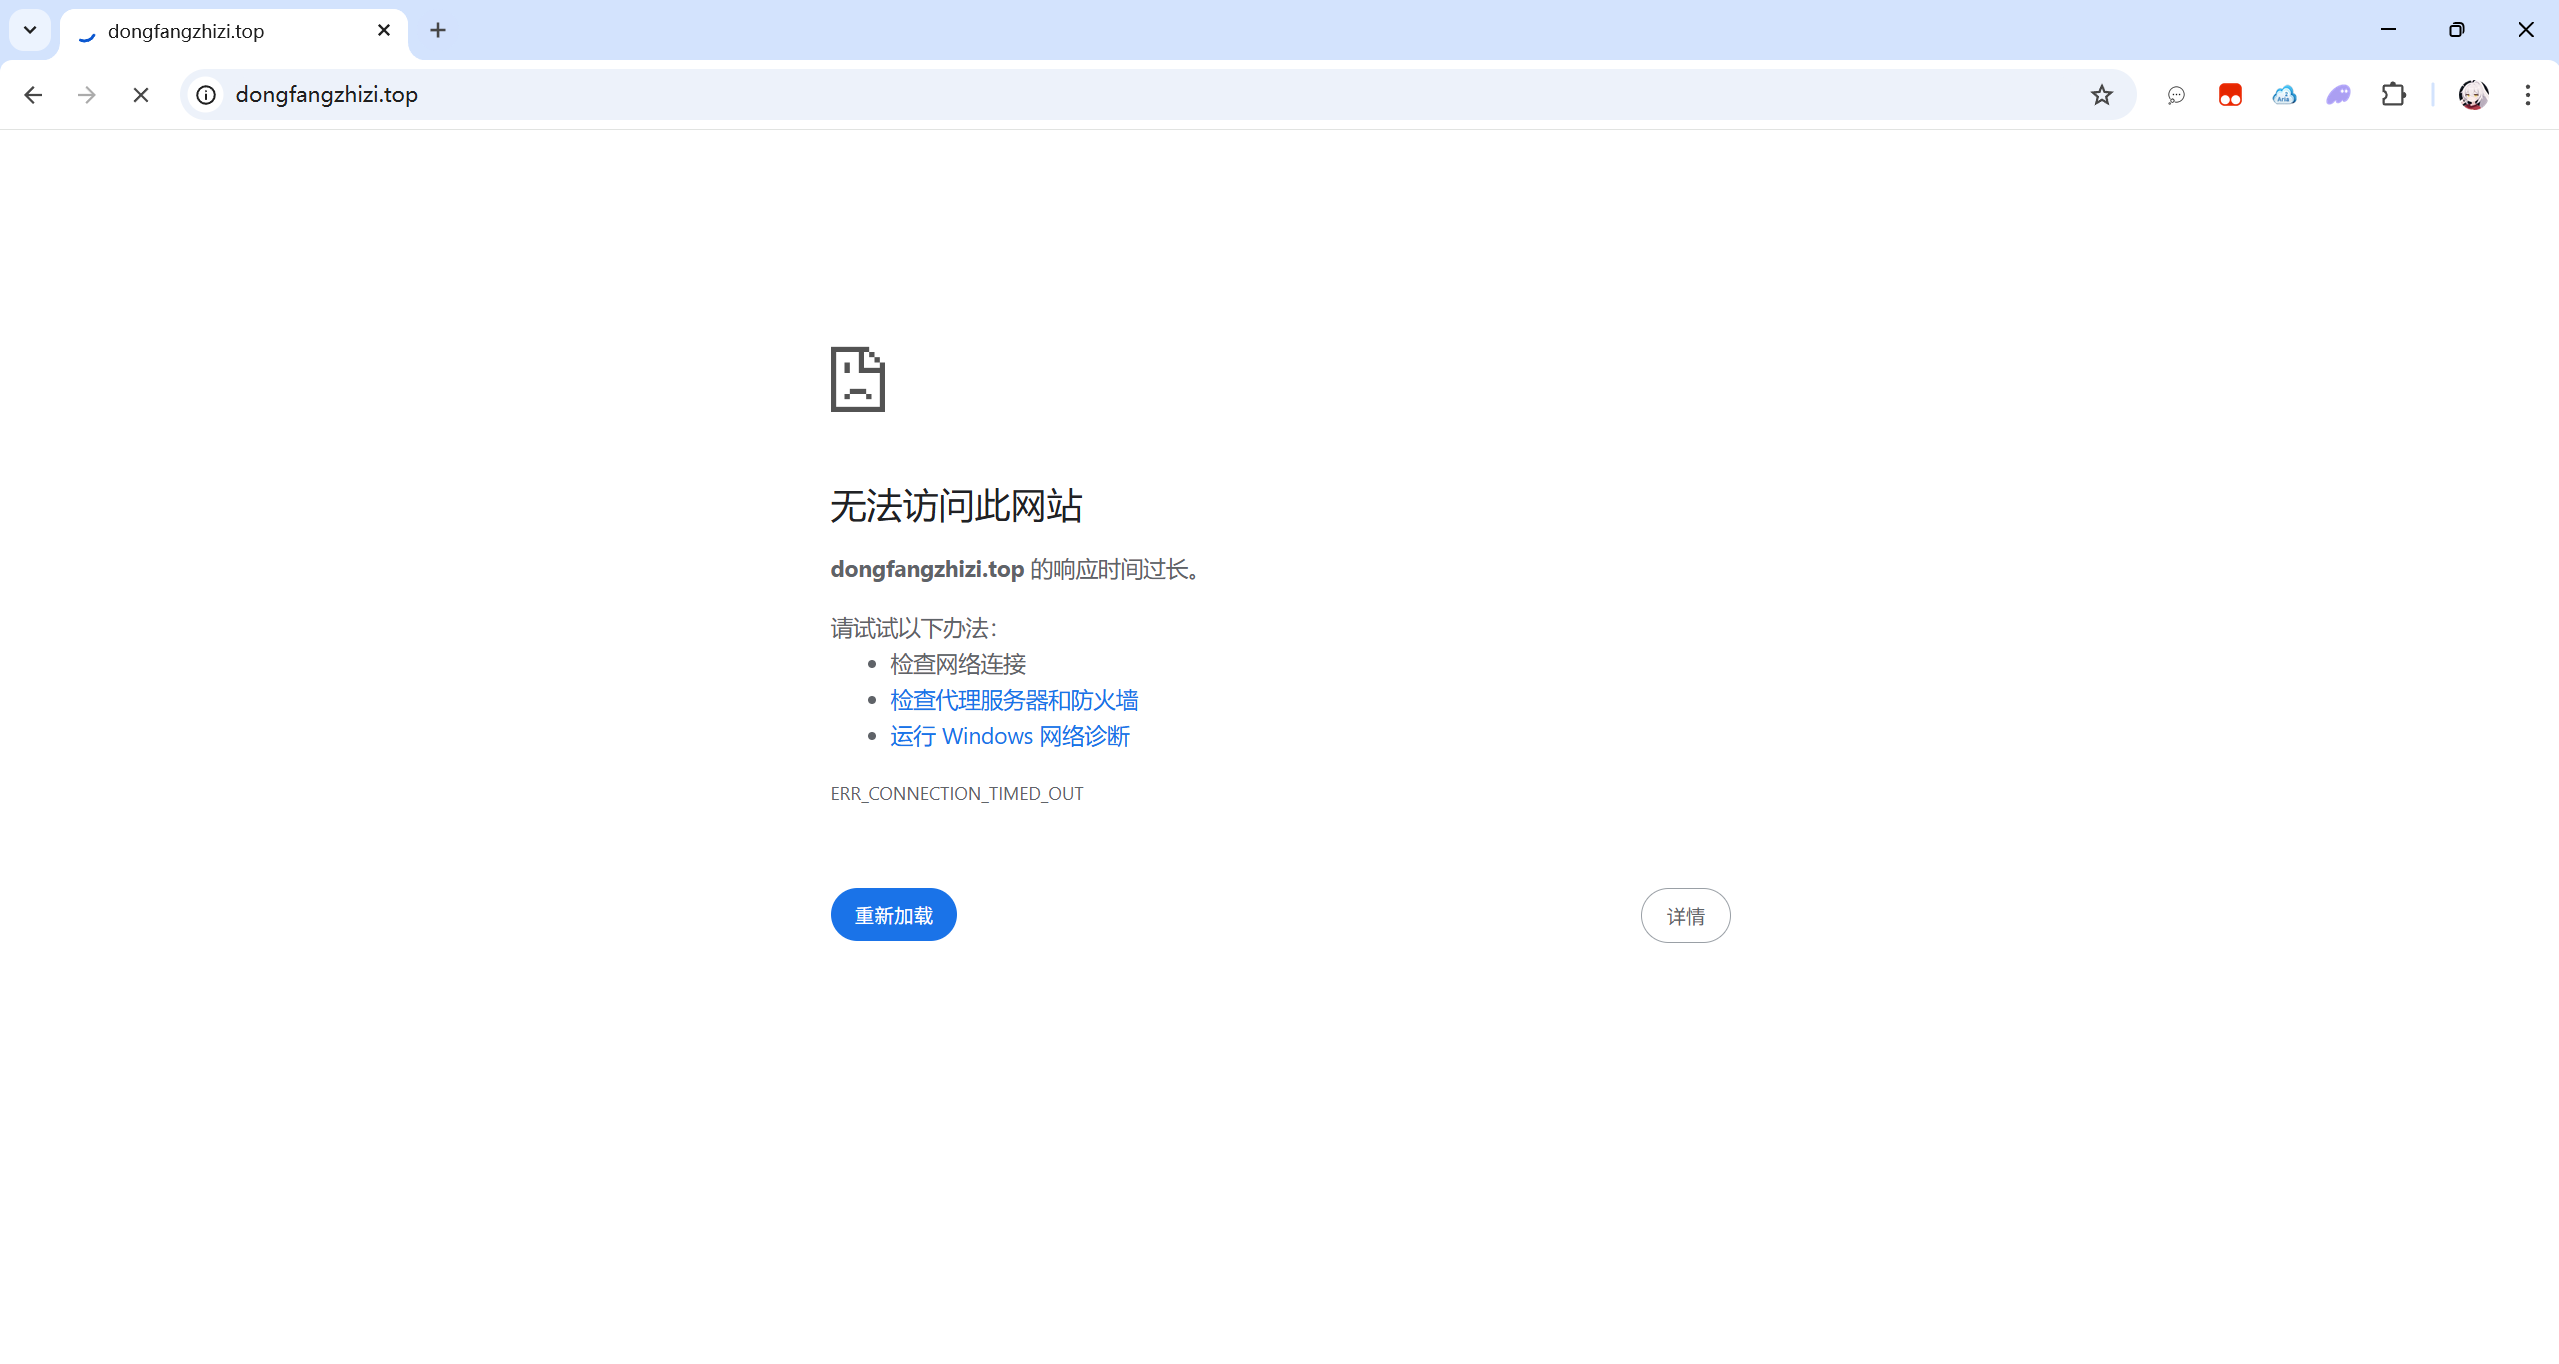
Task: Open the Extensions puzzle-piece menu
Action: pos(2393,95)
